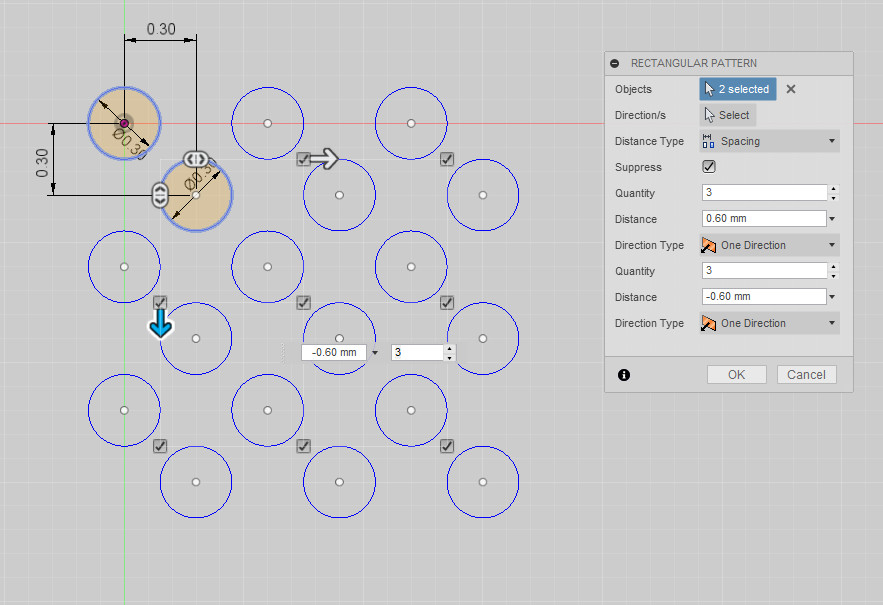This screenshot has width=883, height=605.
Task: Increase the second Quantity value
Action: pyautogui.click(x=833, y=266)
